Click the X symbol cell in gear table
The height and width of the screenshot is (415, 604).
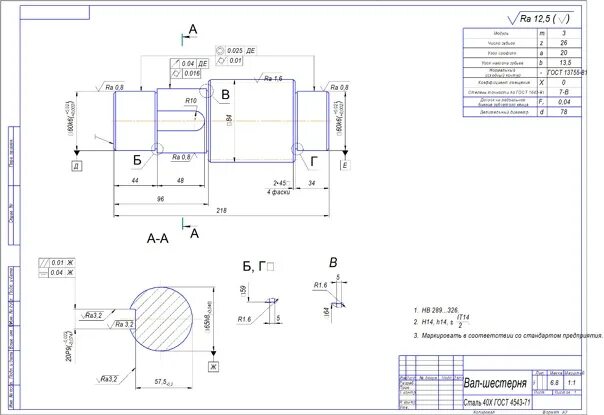pyautogui.click(x=541, y=82)
